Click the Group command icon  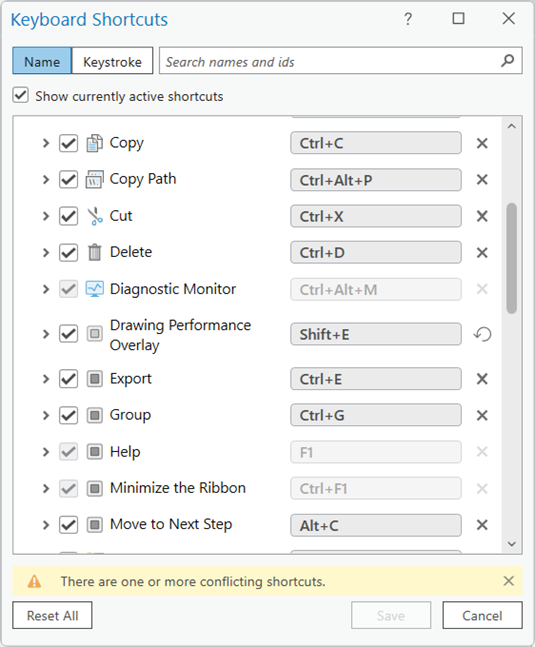pyautogui.click(x=94, y=415)
